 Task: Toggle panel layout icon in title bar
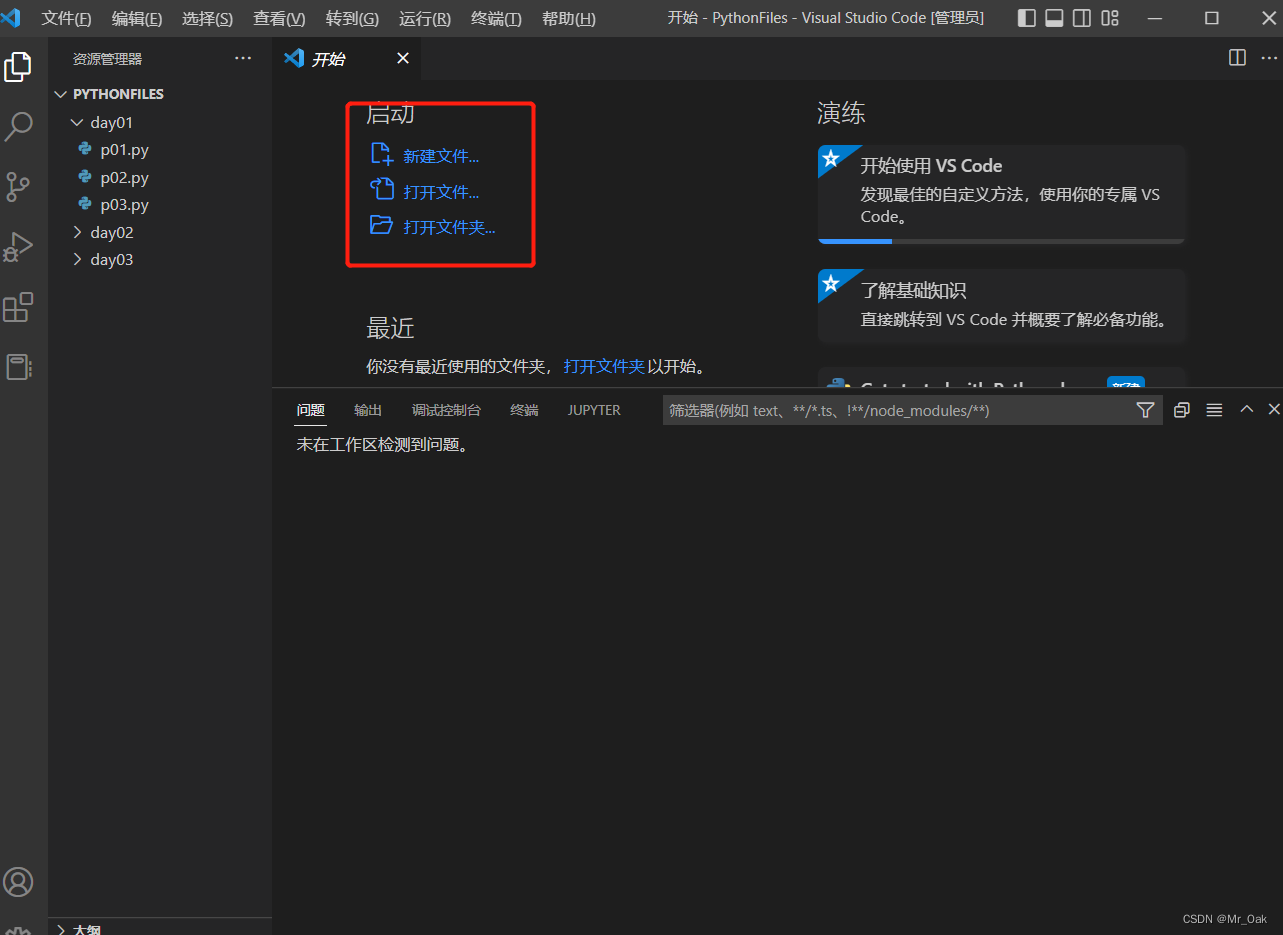coord(1054,18)
